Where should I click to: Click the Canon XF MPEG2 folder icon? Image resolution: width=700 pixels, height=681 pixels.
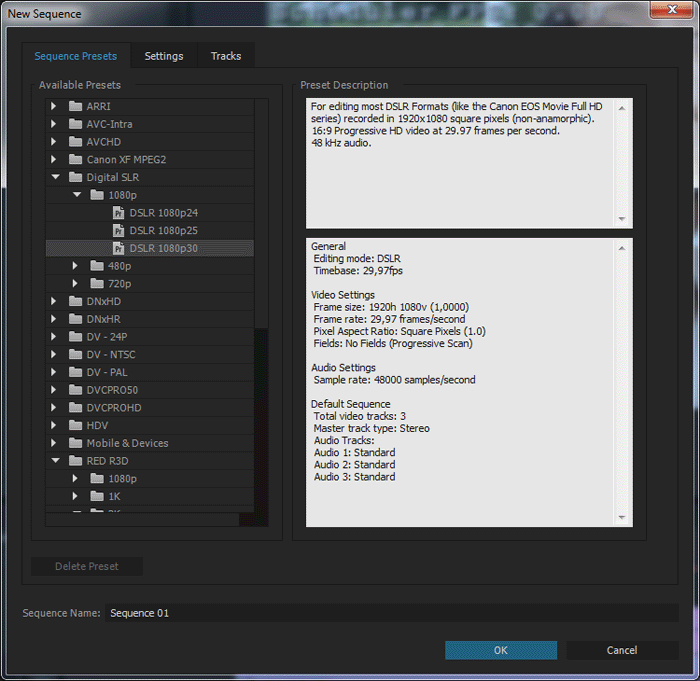[75, 159]
